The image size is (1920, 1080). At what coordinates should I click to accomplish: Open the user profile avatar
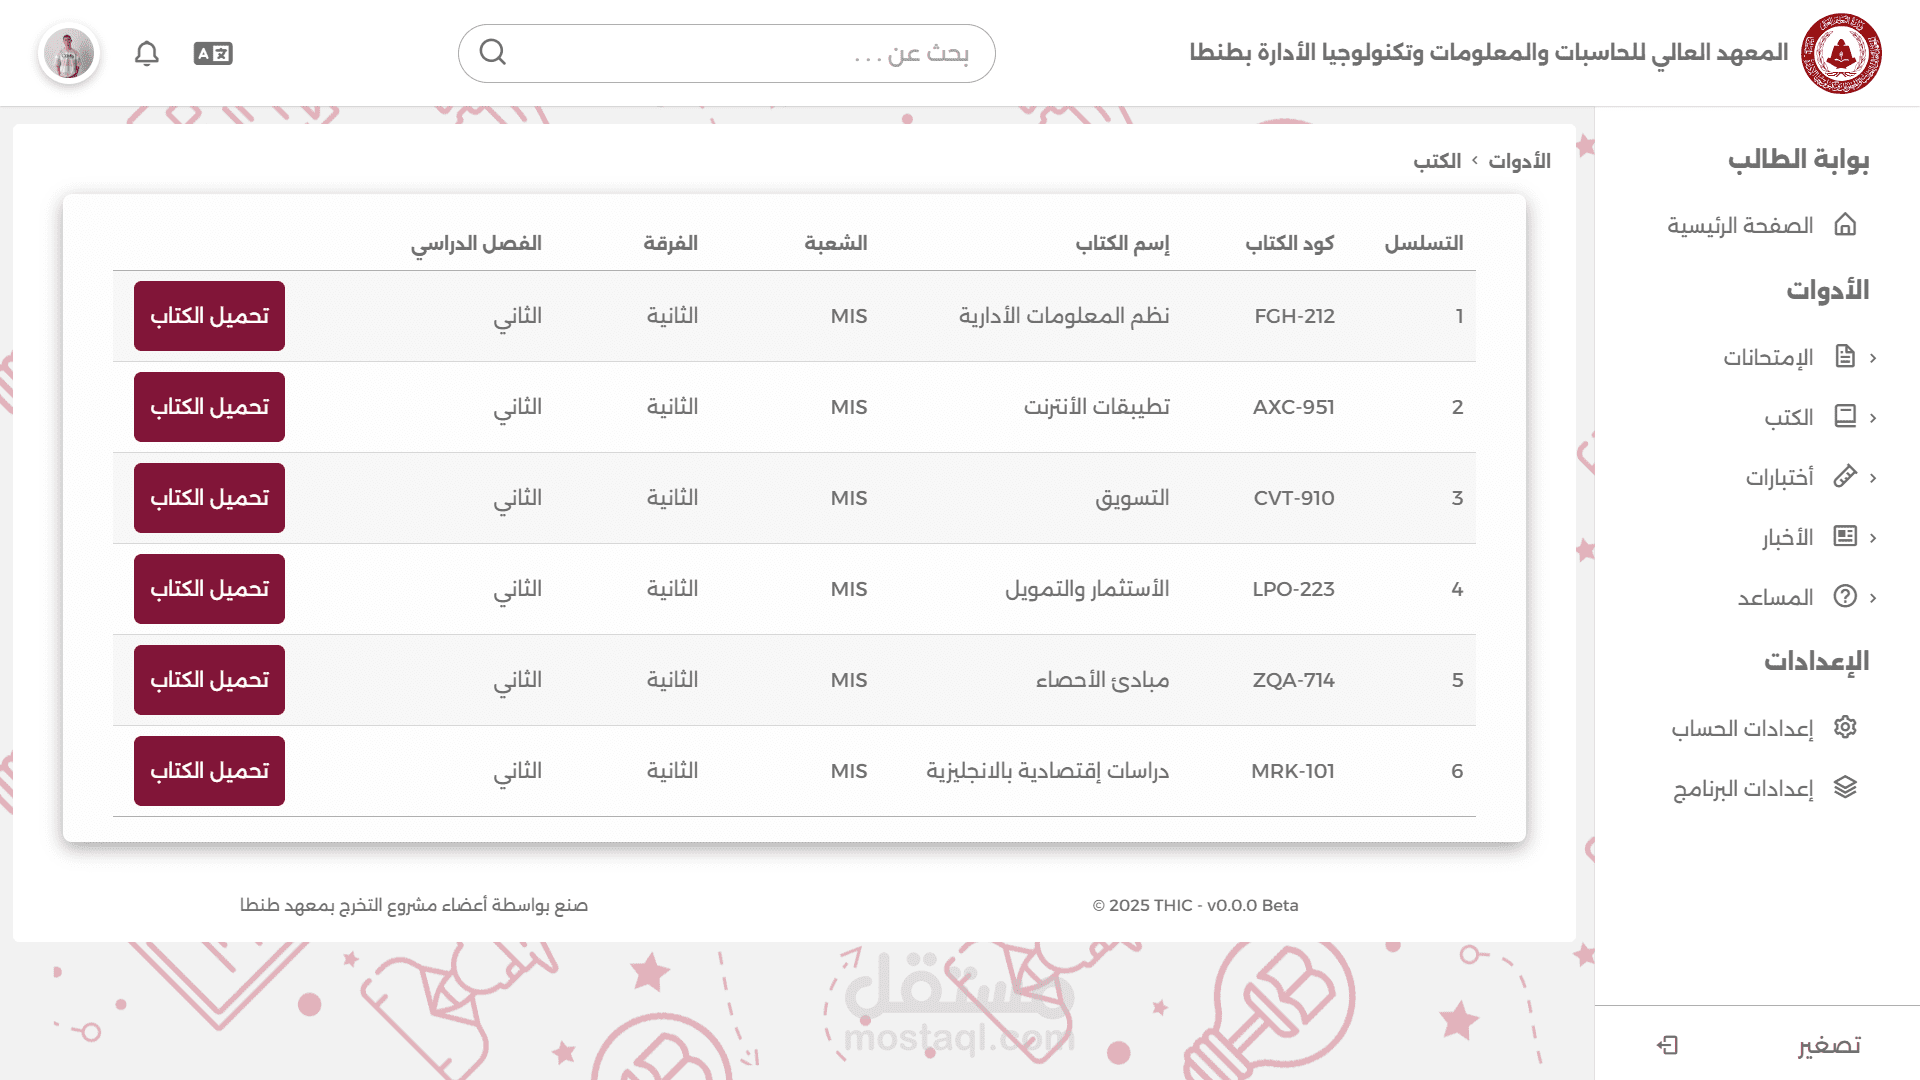click(69, 53)
